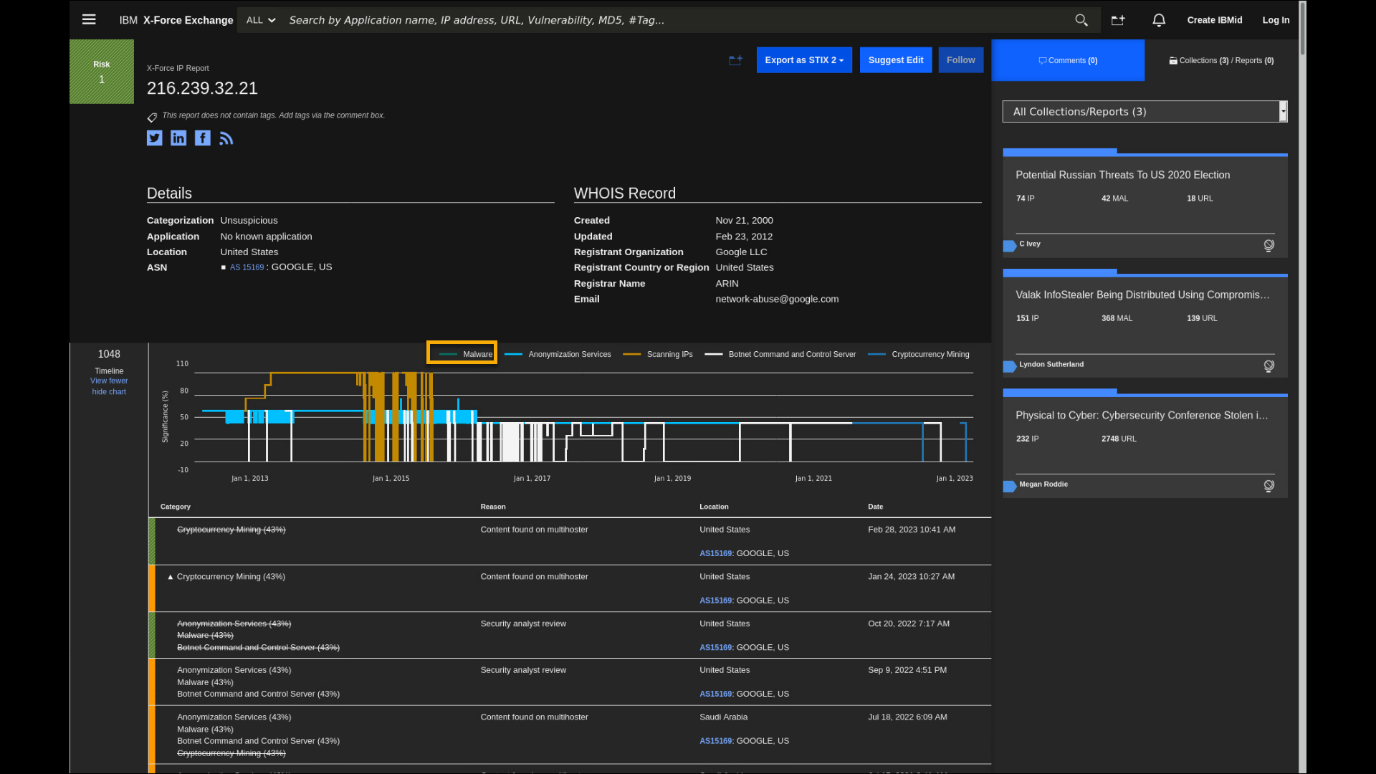The height and width of the screenshot is (774, 1376).
Task: Expand the Jan 24, 2023 Cryptocurrency Mining row
Action: coord(170,577)
